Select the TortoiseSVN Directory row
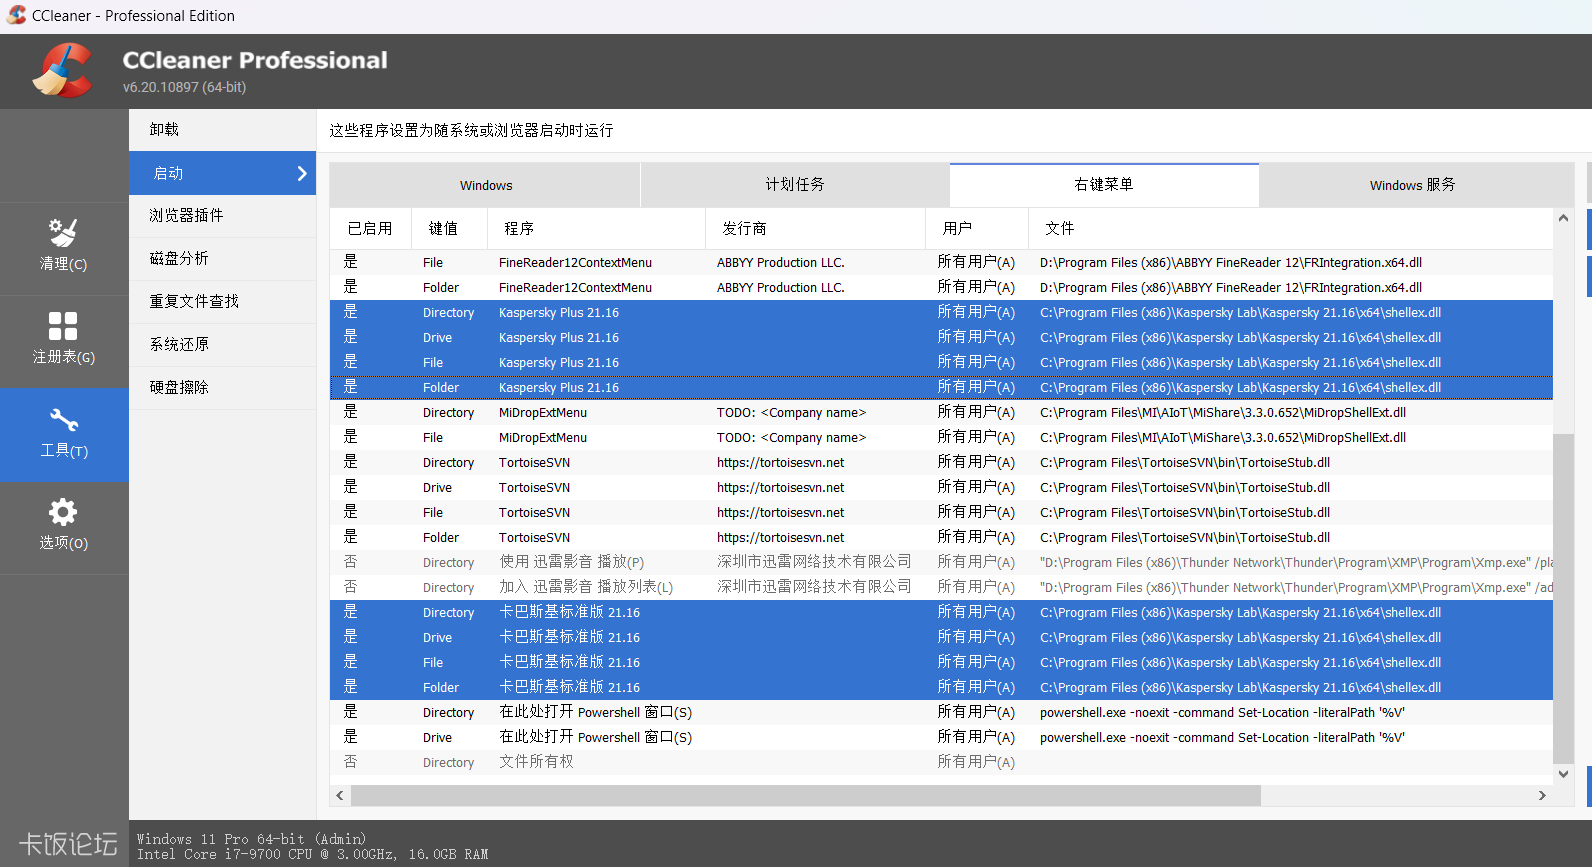Image resolution: width=1592 pixels, height=867 pixels. [x=941, y=463]
